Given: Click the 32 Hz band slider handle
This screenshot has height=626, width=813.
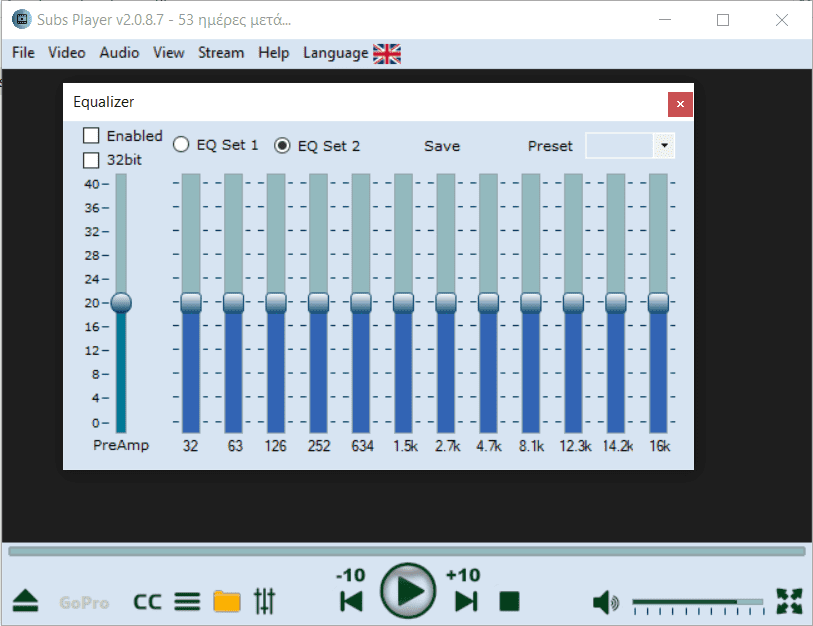Looking at the screenshot, I should pos(191,302).
